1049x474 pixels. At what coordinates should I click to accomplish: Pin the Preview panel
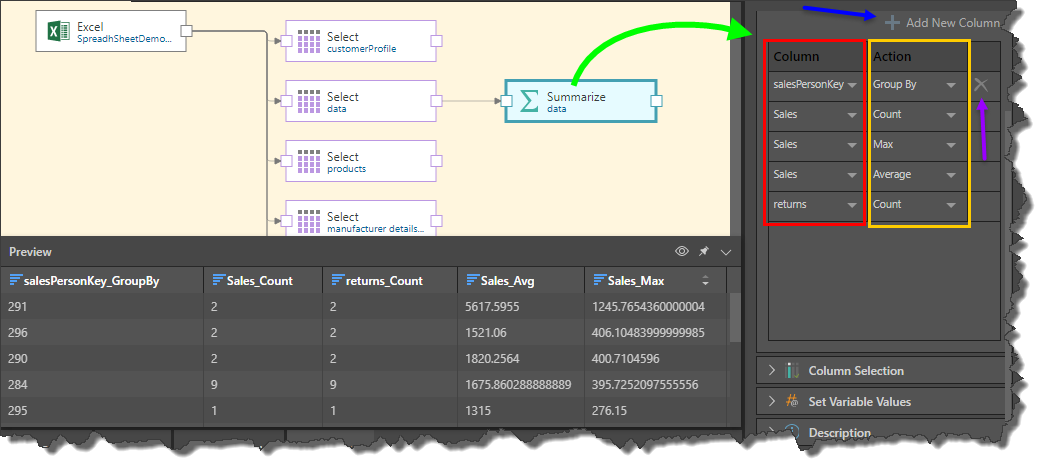click(704, 252)
